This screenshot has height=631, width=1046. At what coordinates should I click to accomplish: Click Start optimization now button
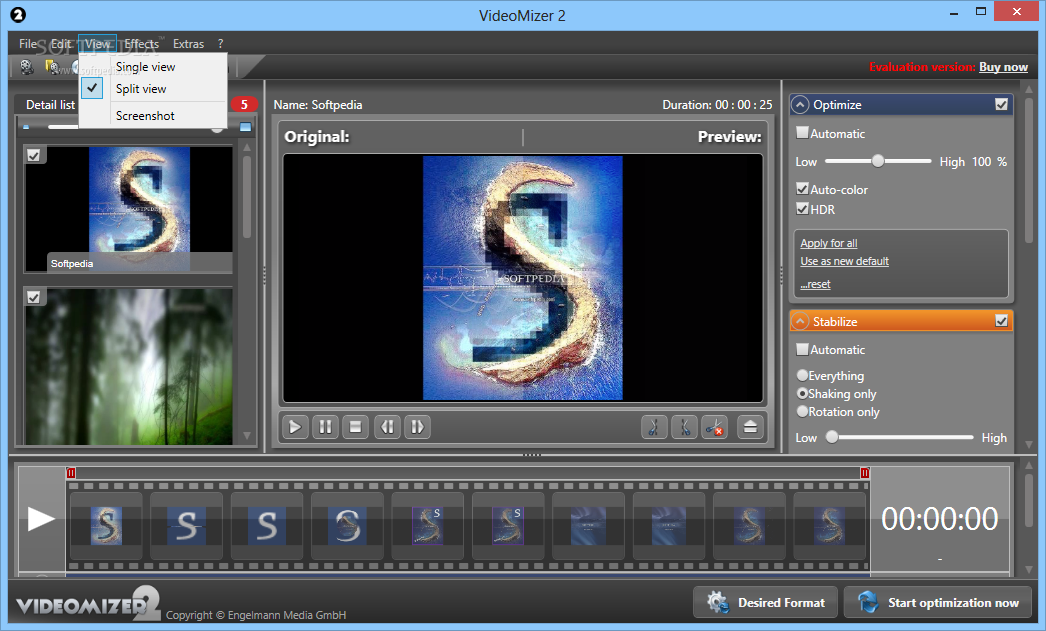(937, 602)
